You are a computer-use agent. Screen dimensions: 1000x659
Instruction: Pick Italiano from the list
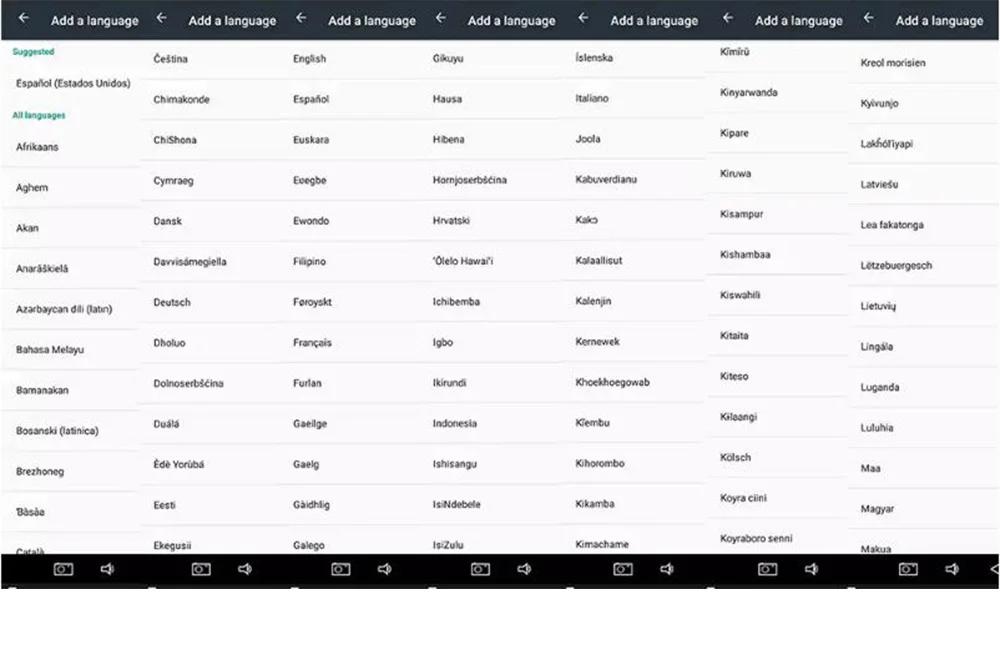pos(633,98)
